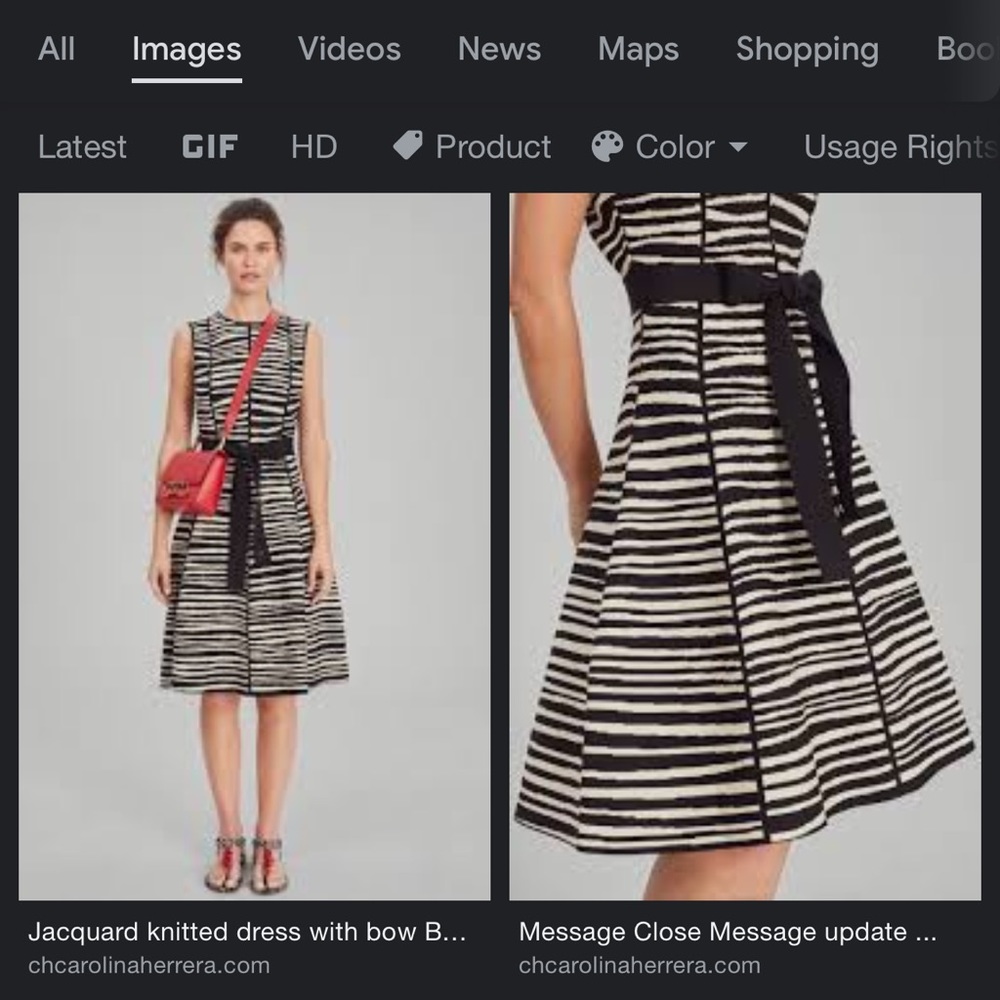Visit chcarolinaherrera.com under Jacquard dress

pyautogui.click(x=149, y=965)
